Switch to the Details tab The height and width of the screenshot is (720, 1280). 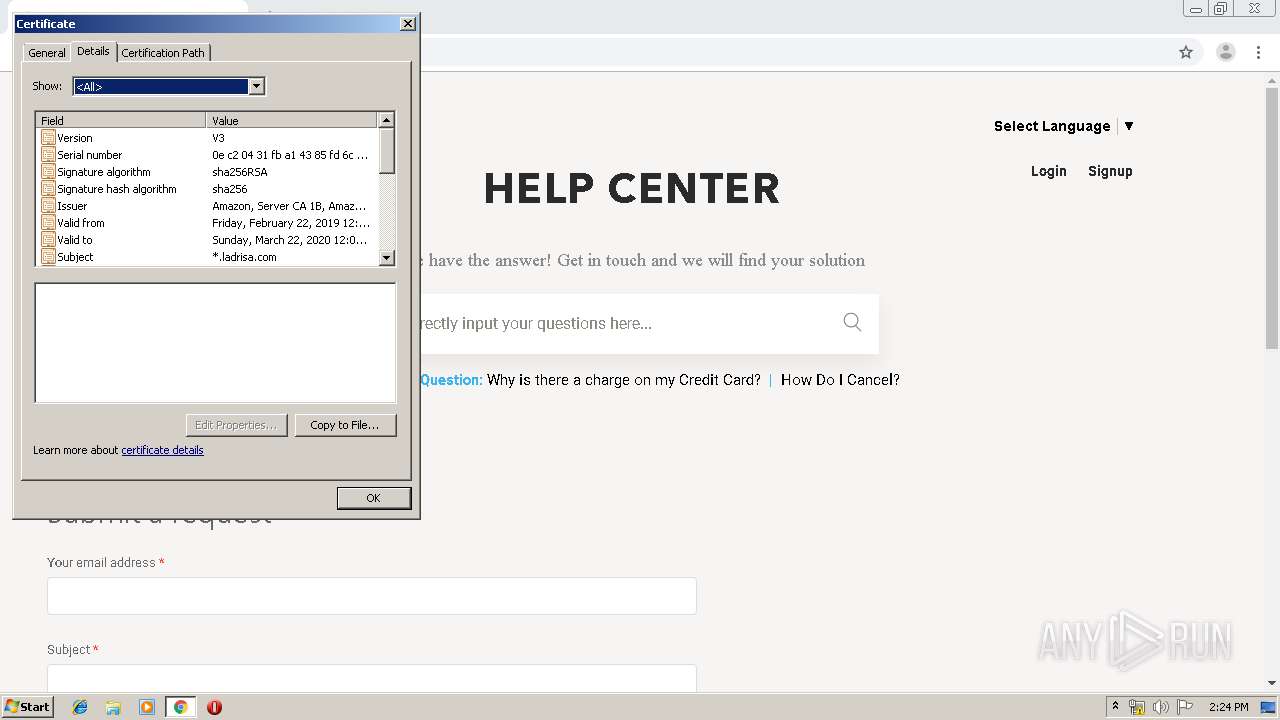[93, 51]
